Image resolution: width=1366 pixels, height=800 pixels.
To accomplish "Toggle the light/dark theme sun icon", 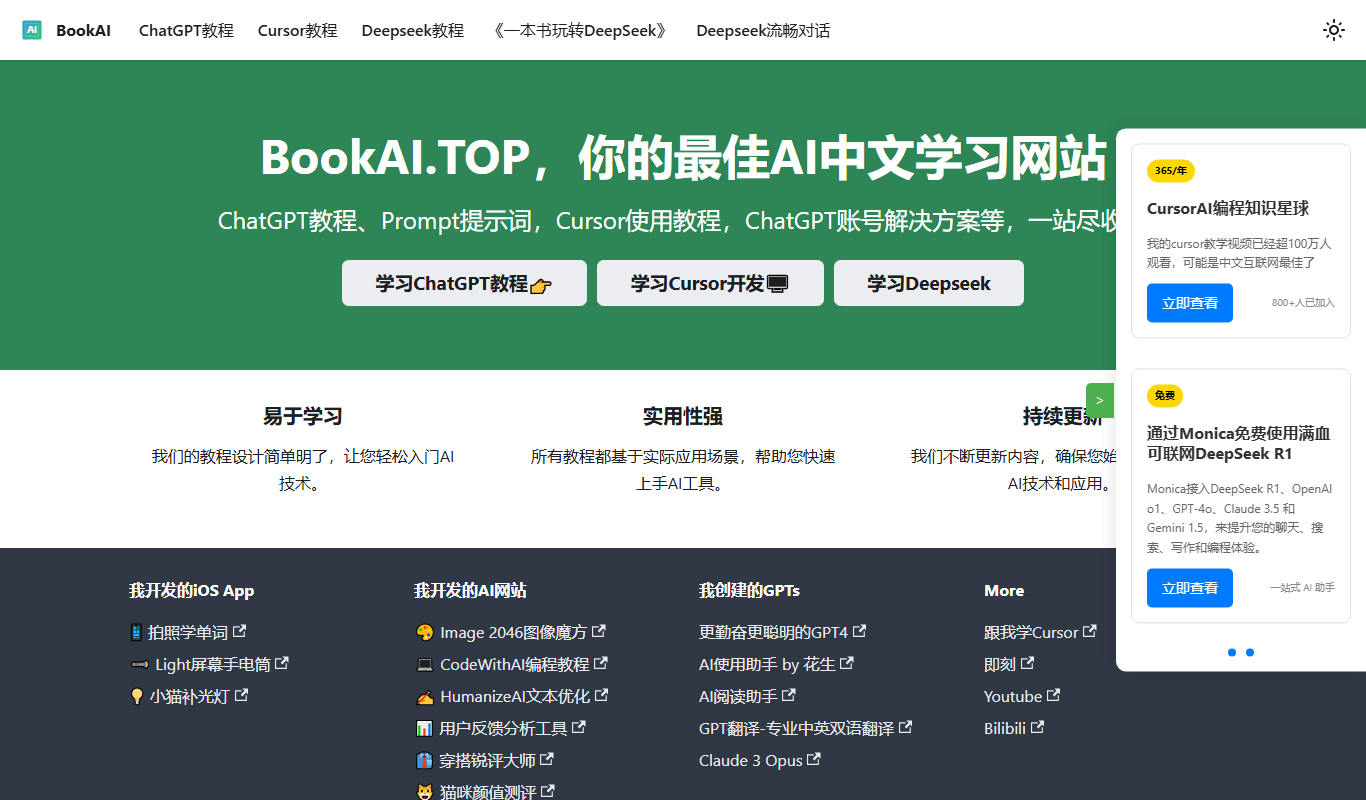I will (x=1334, y=30).
